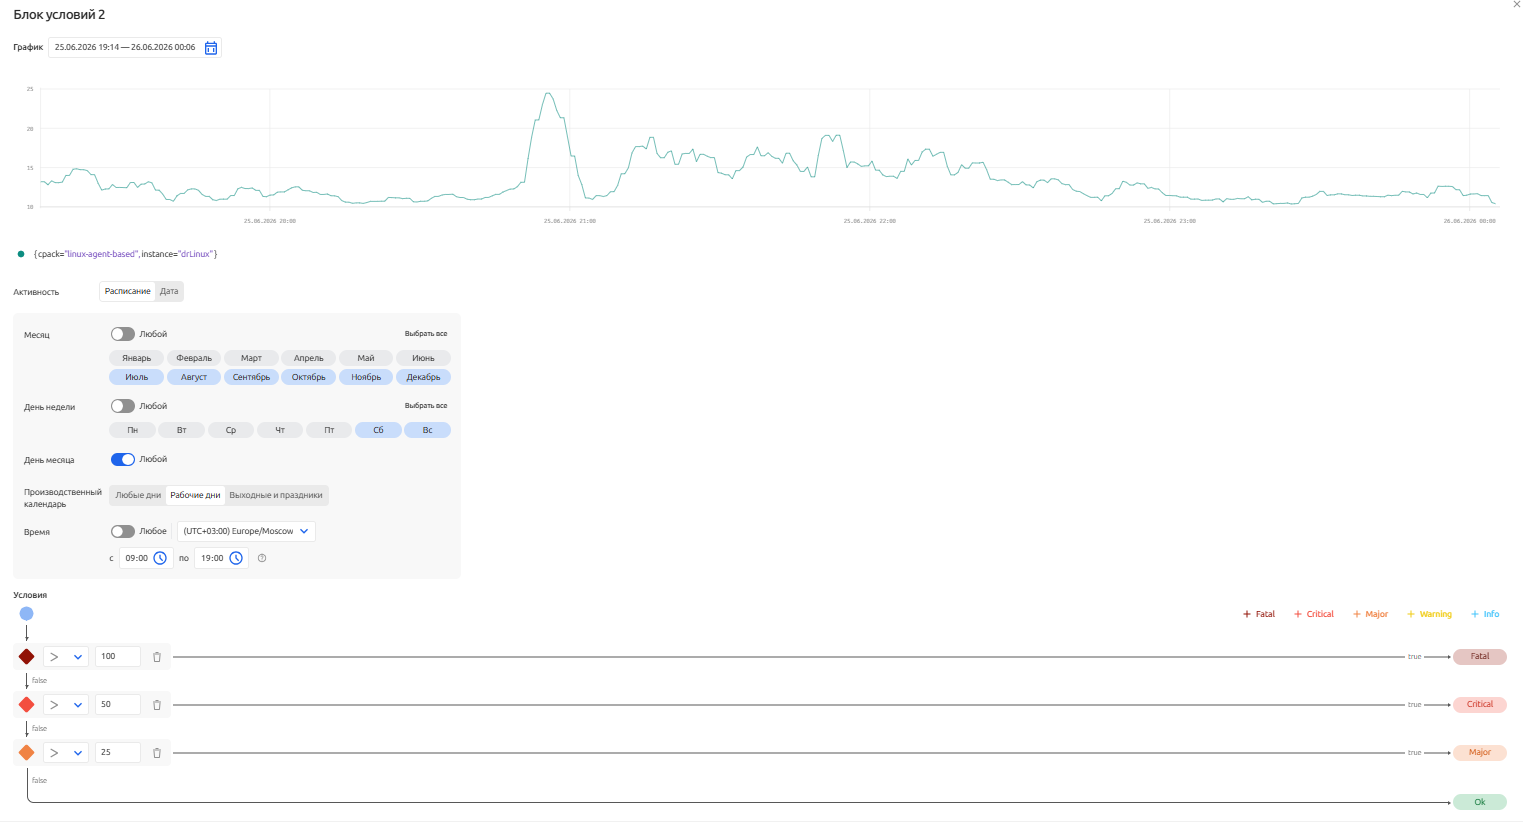Open operator dropdown for the Major condition

coord(66,753)
